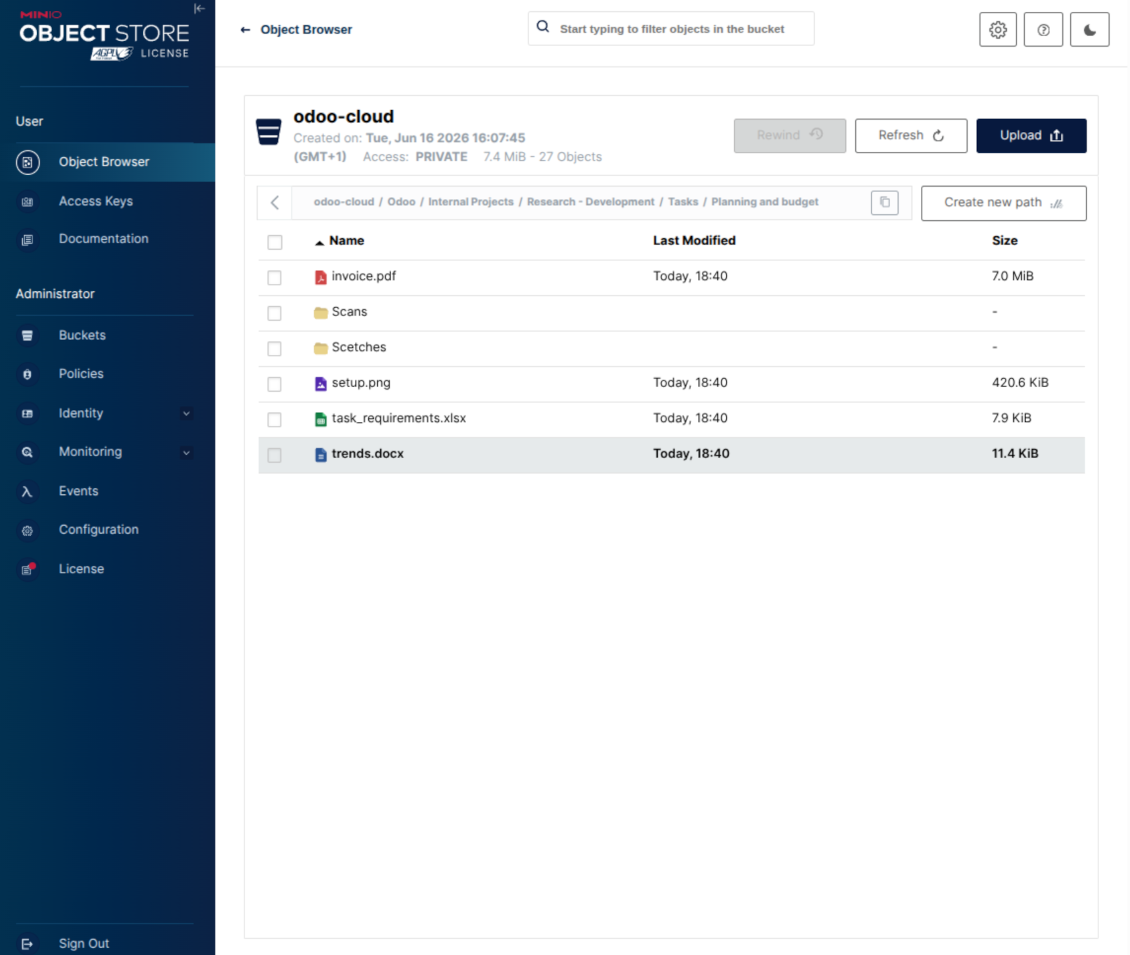Screen dimensions: 1130x955
Task: Click the Scans folder icon
Action: coord(321,313)
